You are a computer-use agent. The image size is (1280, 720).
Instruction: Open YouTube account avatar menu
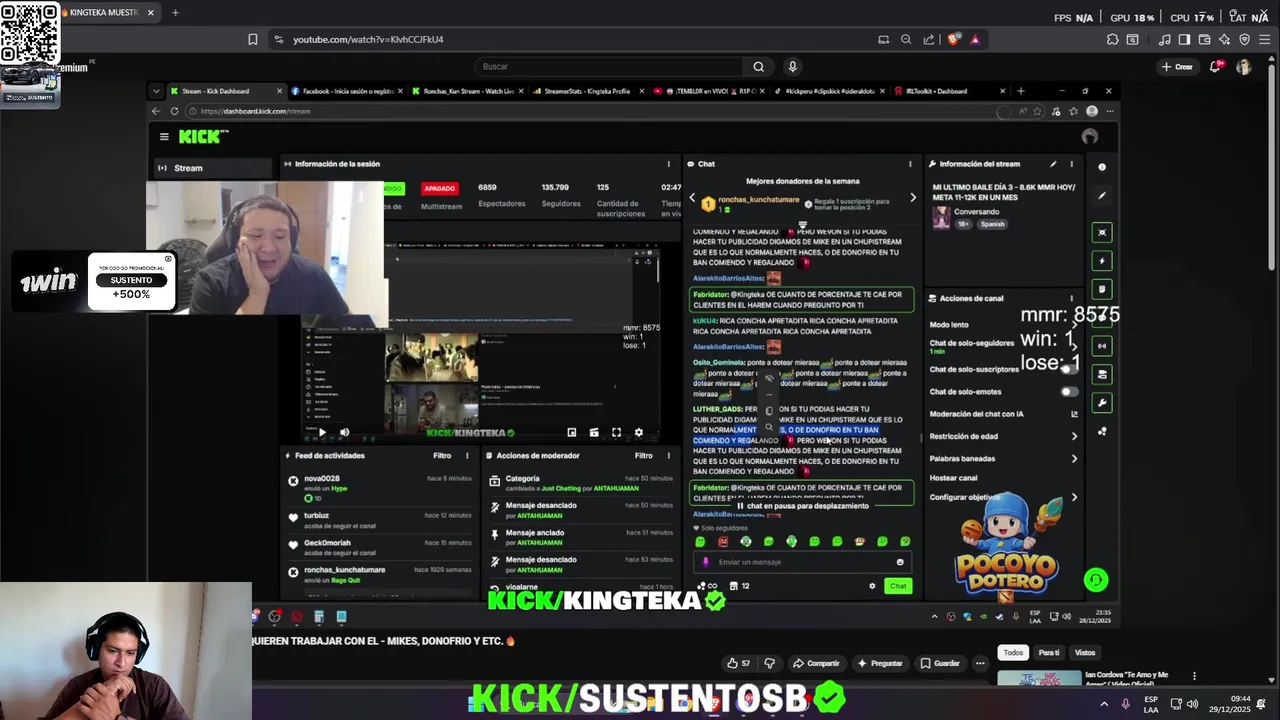pos(1243,67)
